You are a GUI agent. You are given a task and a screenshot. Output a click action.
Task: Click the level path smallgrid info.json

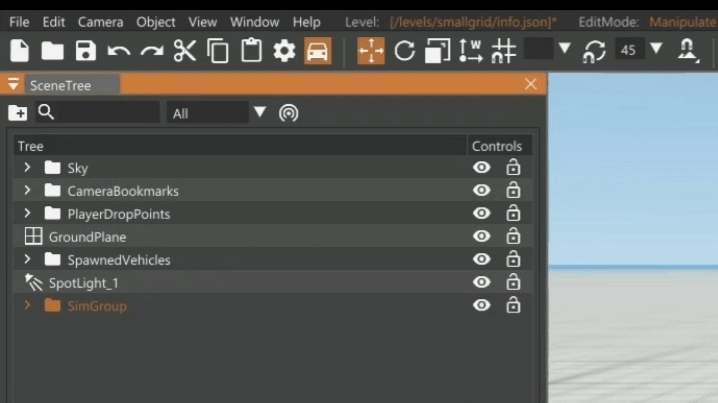(x=473, y=22)
